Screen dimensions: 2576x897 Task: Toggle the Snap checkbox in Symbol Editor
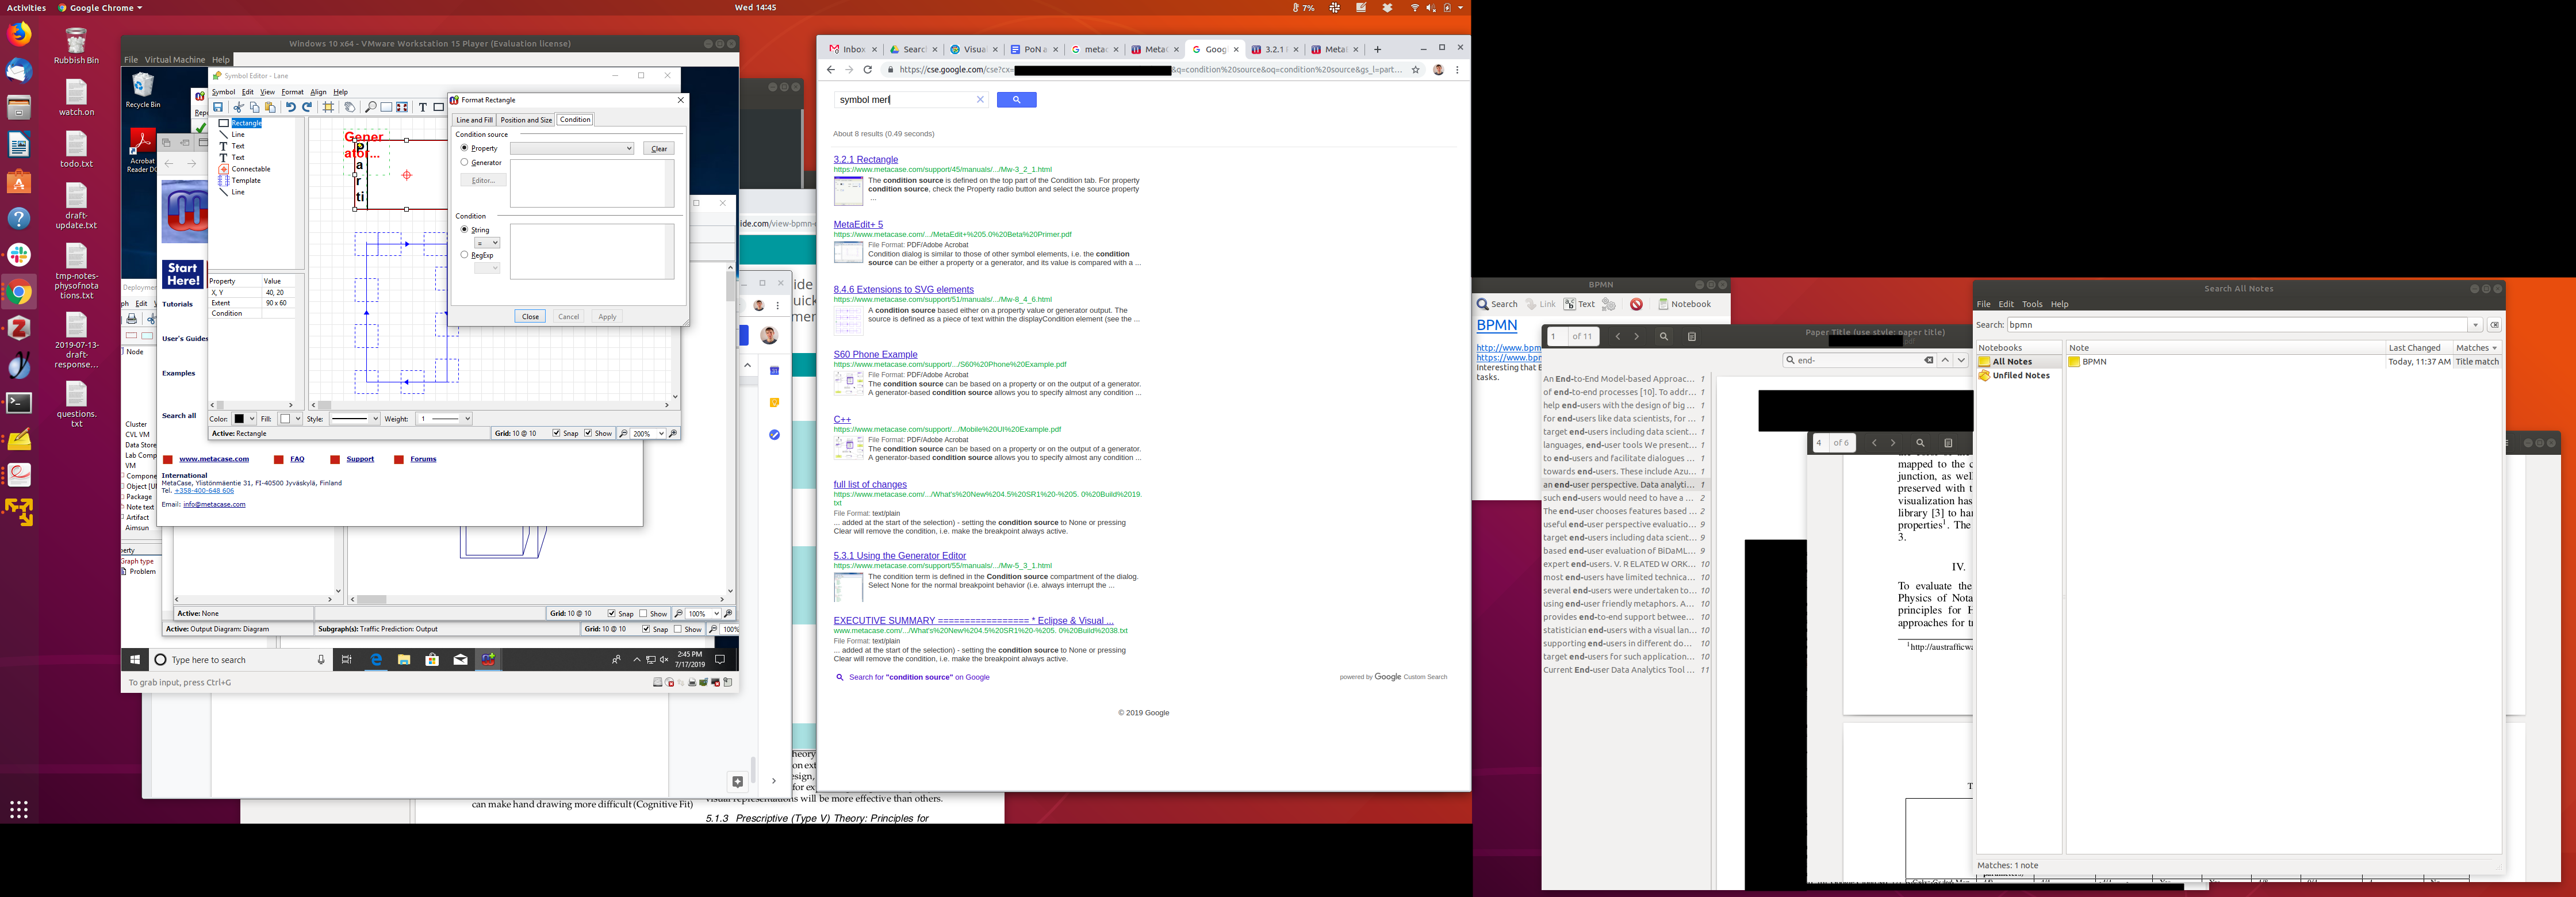(556, 433)
